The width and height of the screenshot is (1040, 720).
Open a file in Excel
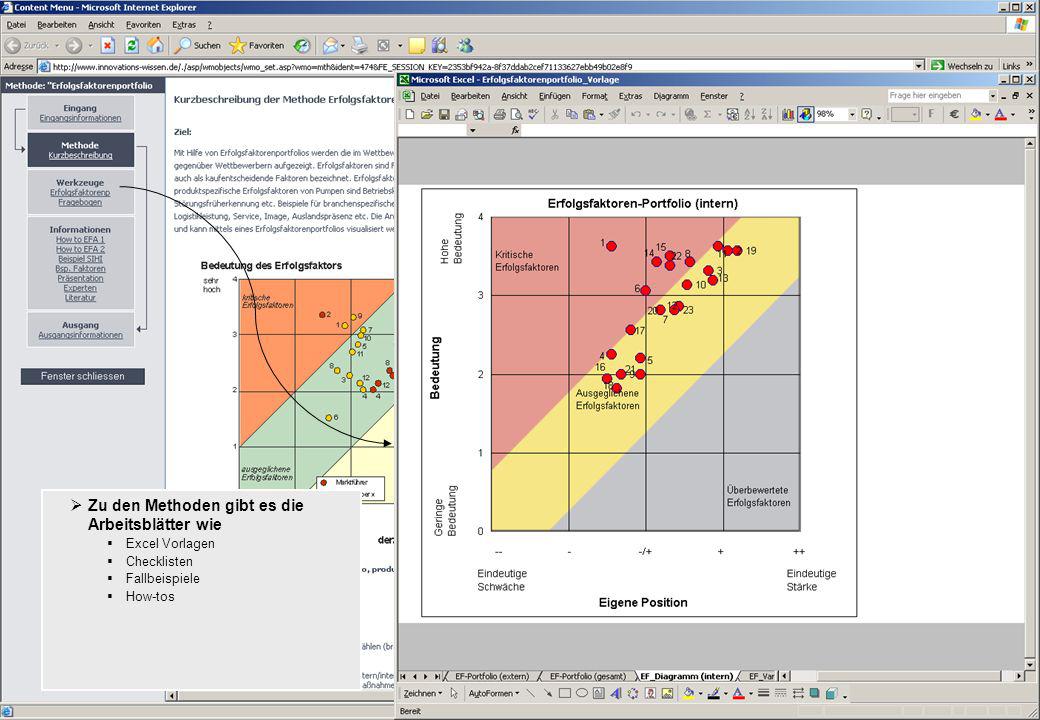click(426, 114)
